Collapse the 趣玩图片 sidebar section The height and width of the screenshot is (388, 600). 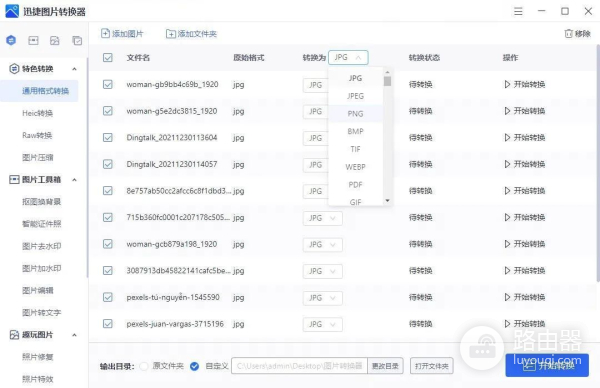coord(74,335)
